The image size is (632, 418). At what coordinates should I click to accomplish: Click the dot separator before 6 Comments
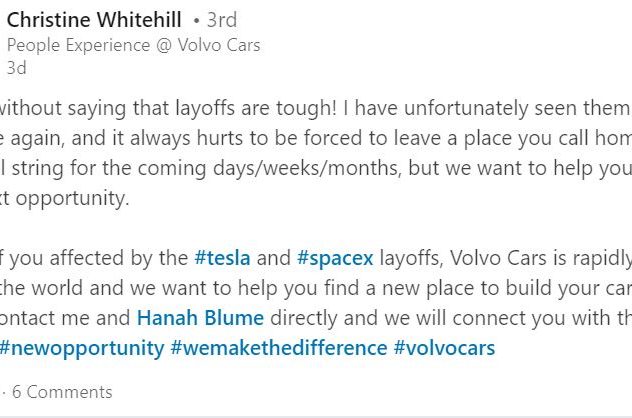[x=4, y=392]
